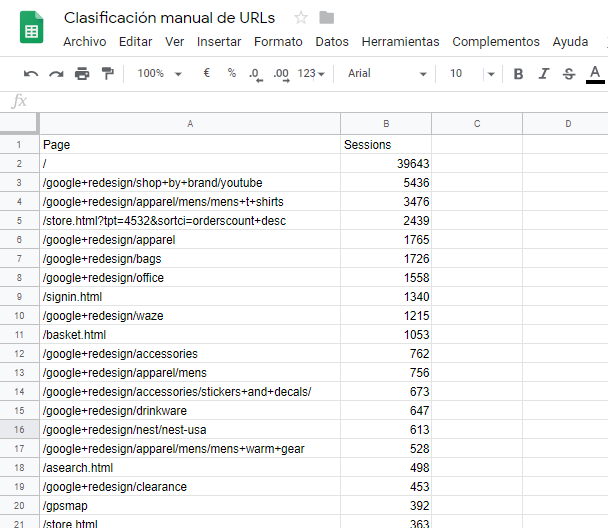The width and height of the screenshot is (608, 528).
Task: Select cell with value 453
Action: point(386,487)
